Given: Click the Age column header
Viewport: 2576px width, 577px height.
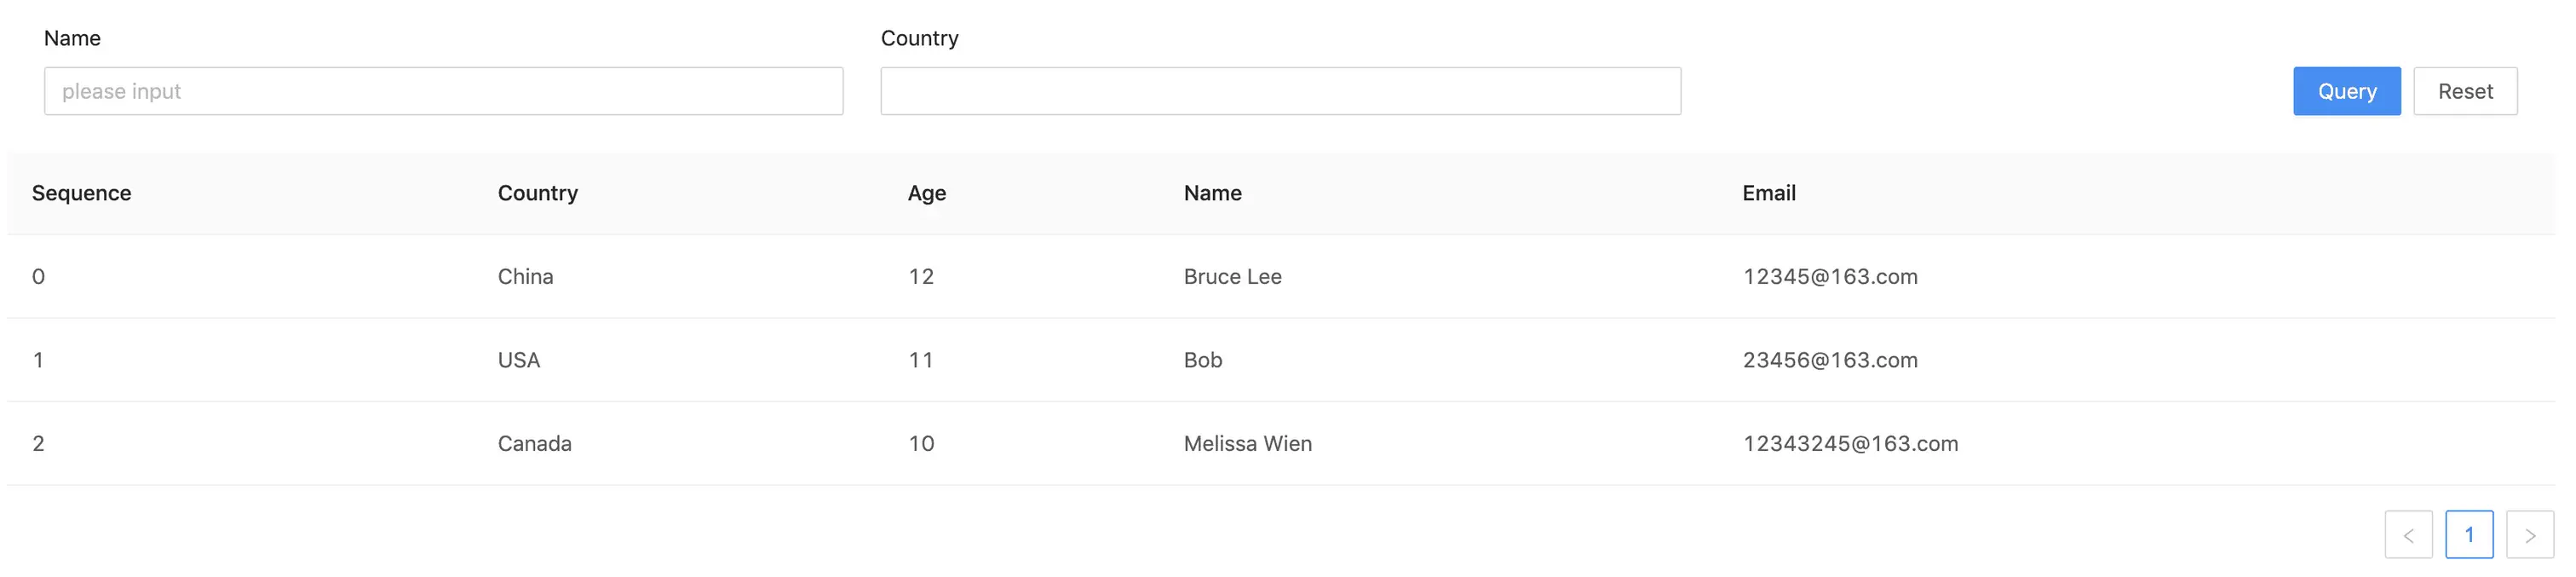Looking at the screenshot, I should 926,193.
